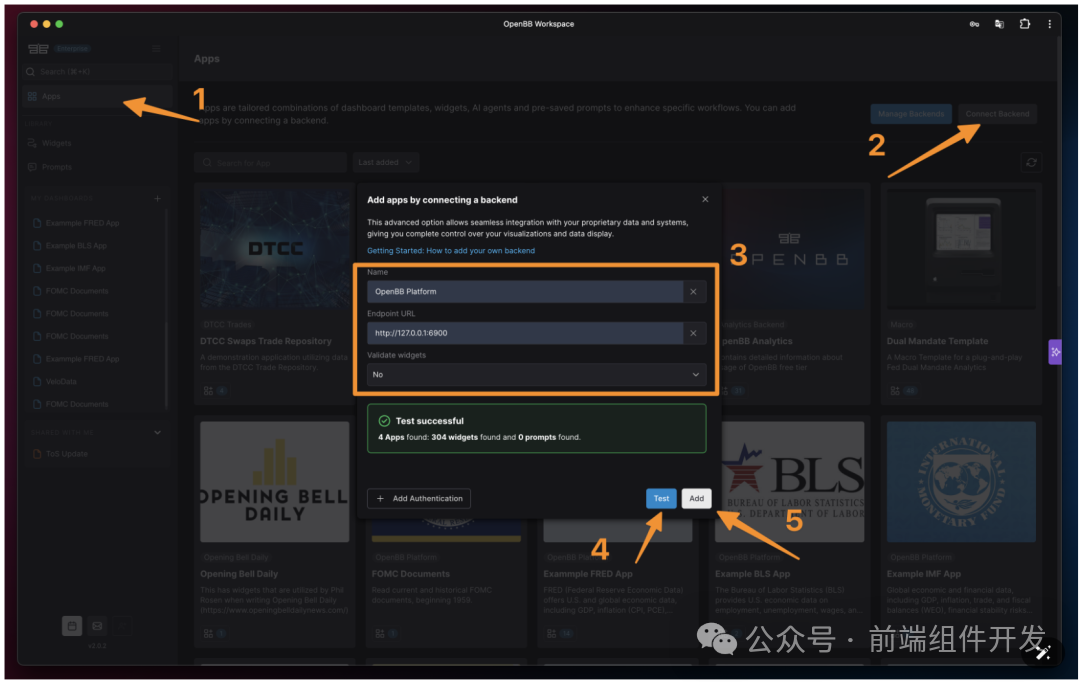Click the Endpoint URL input field

click(x=525, y=333)
